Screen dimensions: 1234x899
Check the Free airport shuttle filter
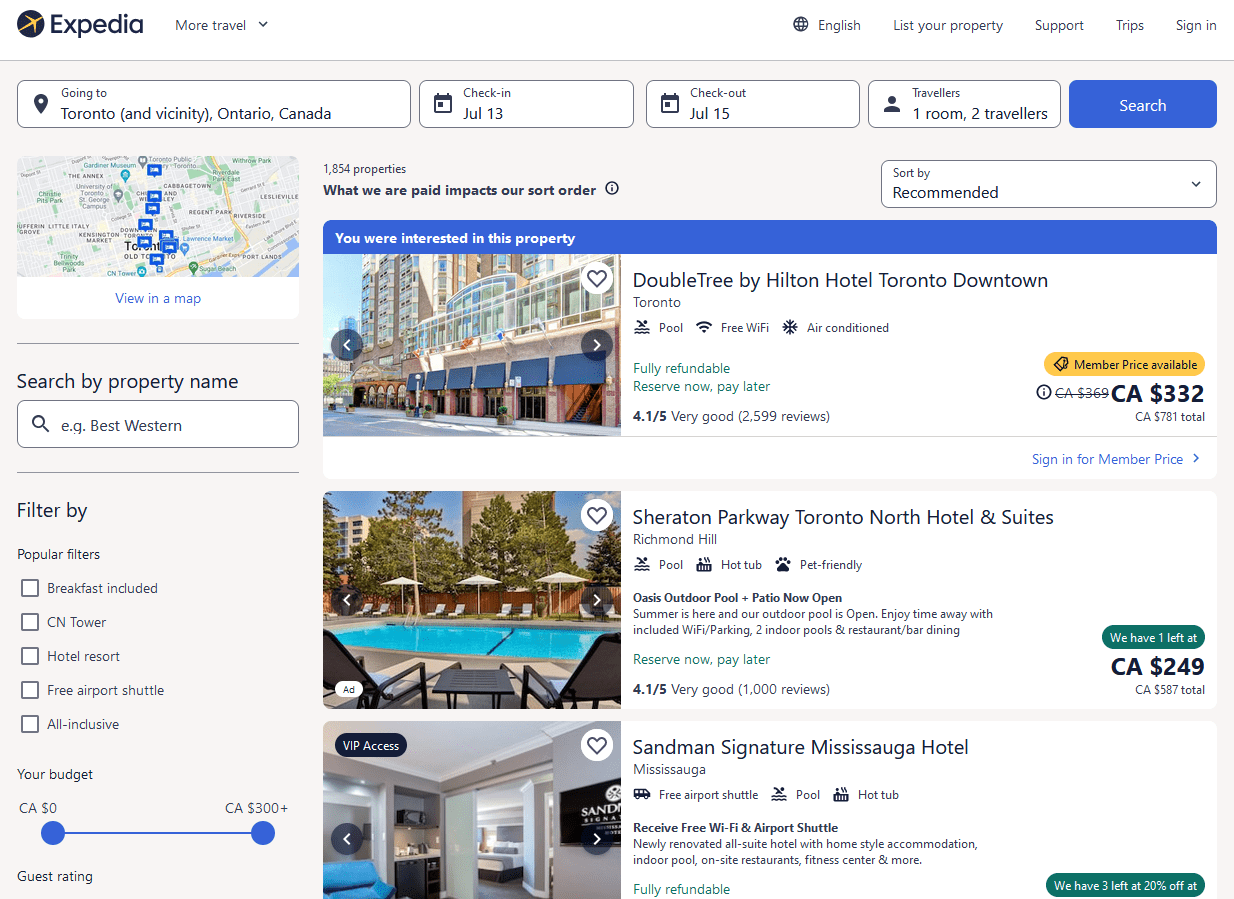click(30, 690)
